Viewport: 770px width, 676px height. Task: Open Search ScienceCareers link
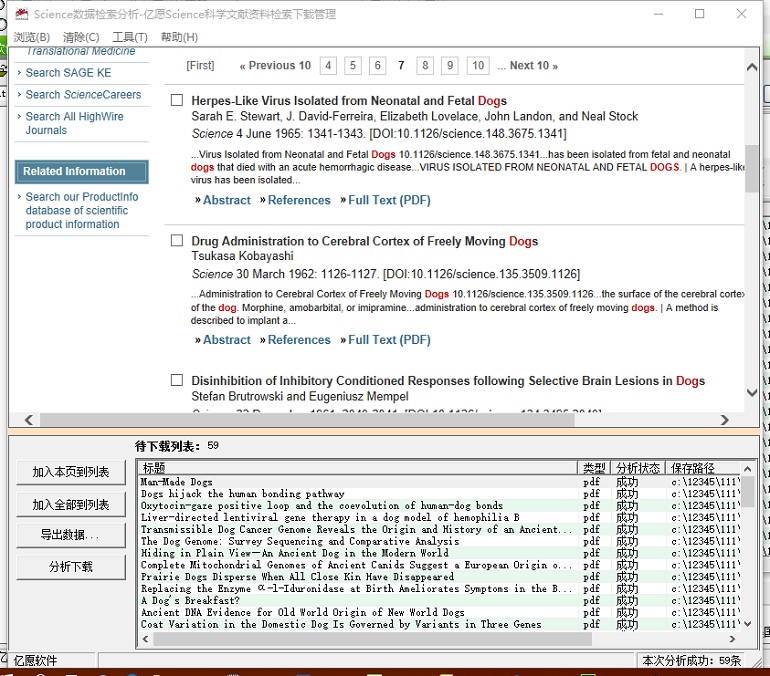point(83,95)
